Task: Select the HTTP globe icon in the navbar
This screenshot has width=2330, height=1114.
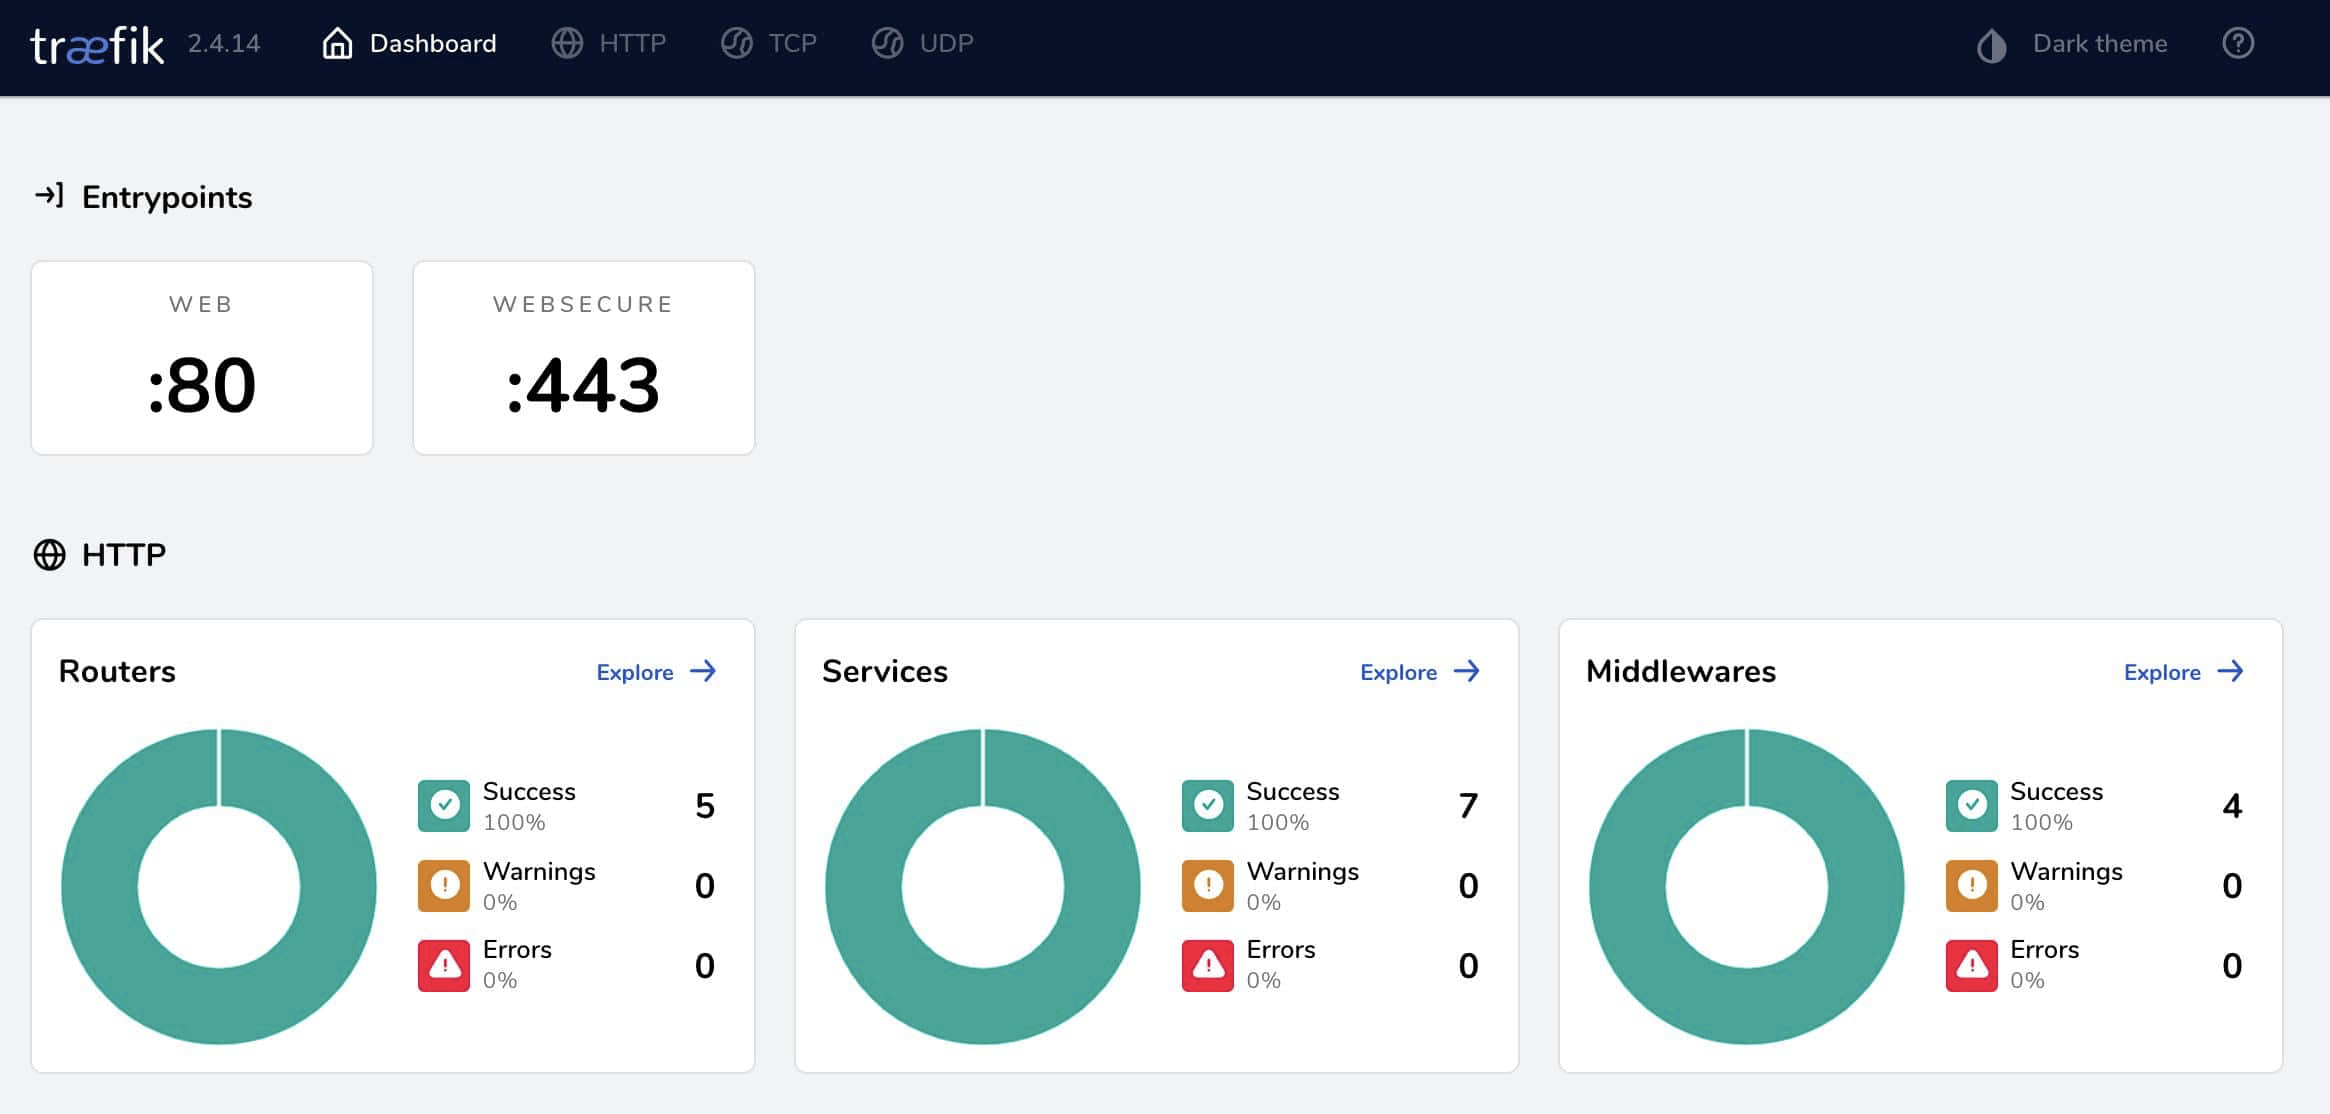Action: tap(568, 43)
